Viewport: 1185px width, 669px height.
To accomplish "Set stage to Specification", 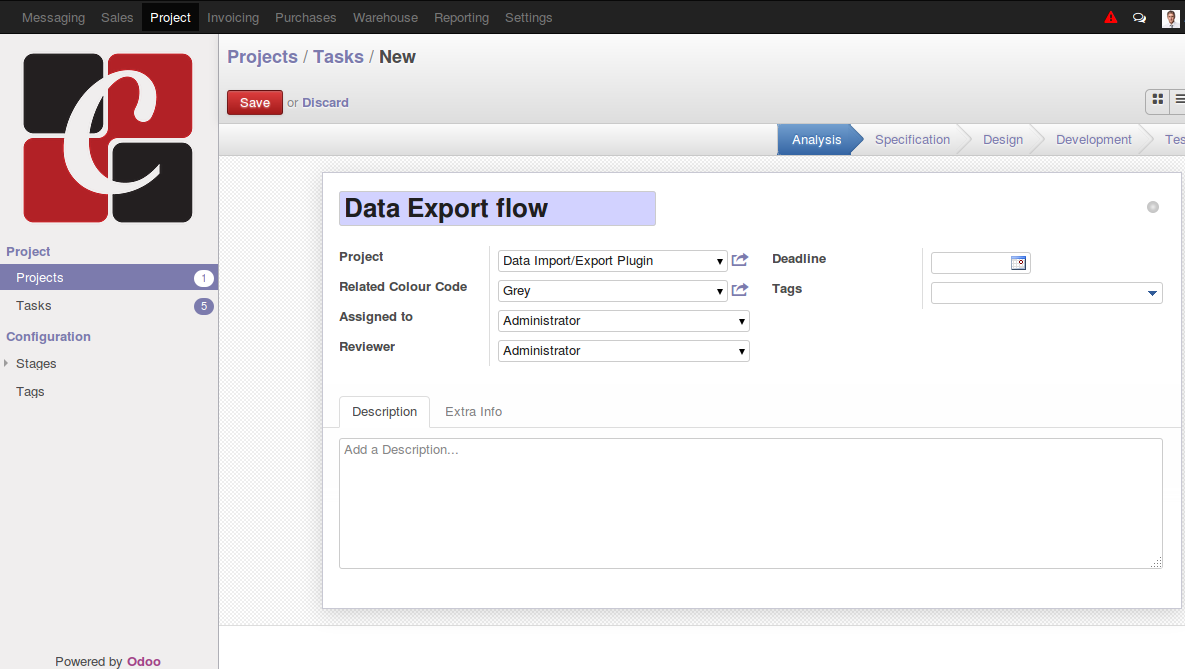I will point(912,140).
